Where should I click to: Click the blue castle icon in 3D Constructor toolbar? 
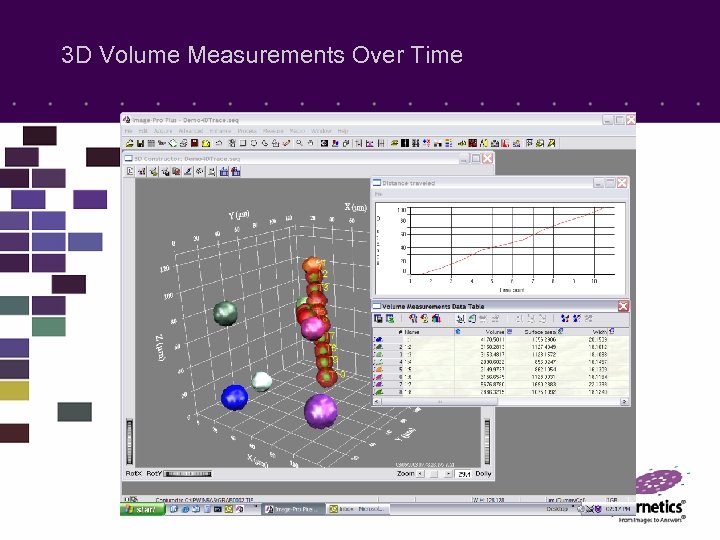[224, 172]
